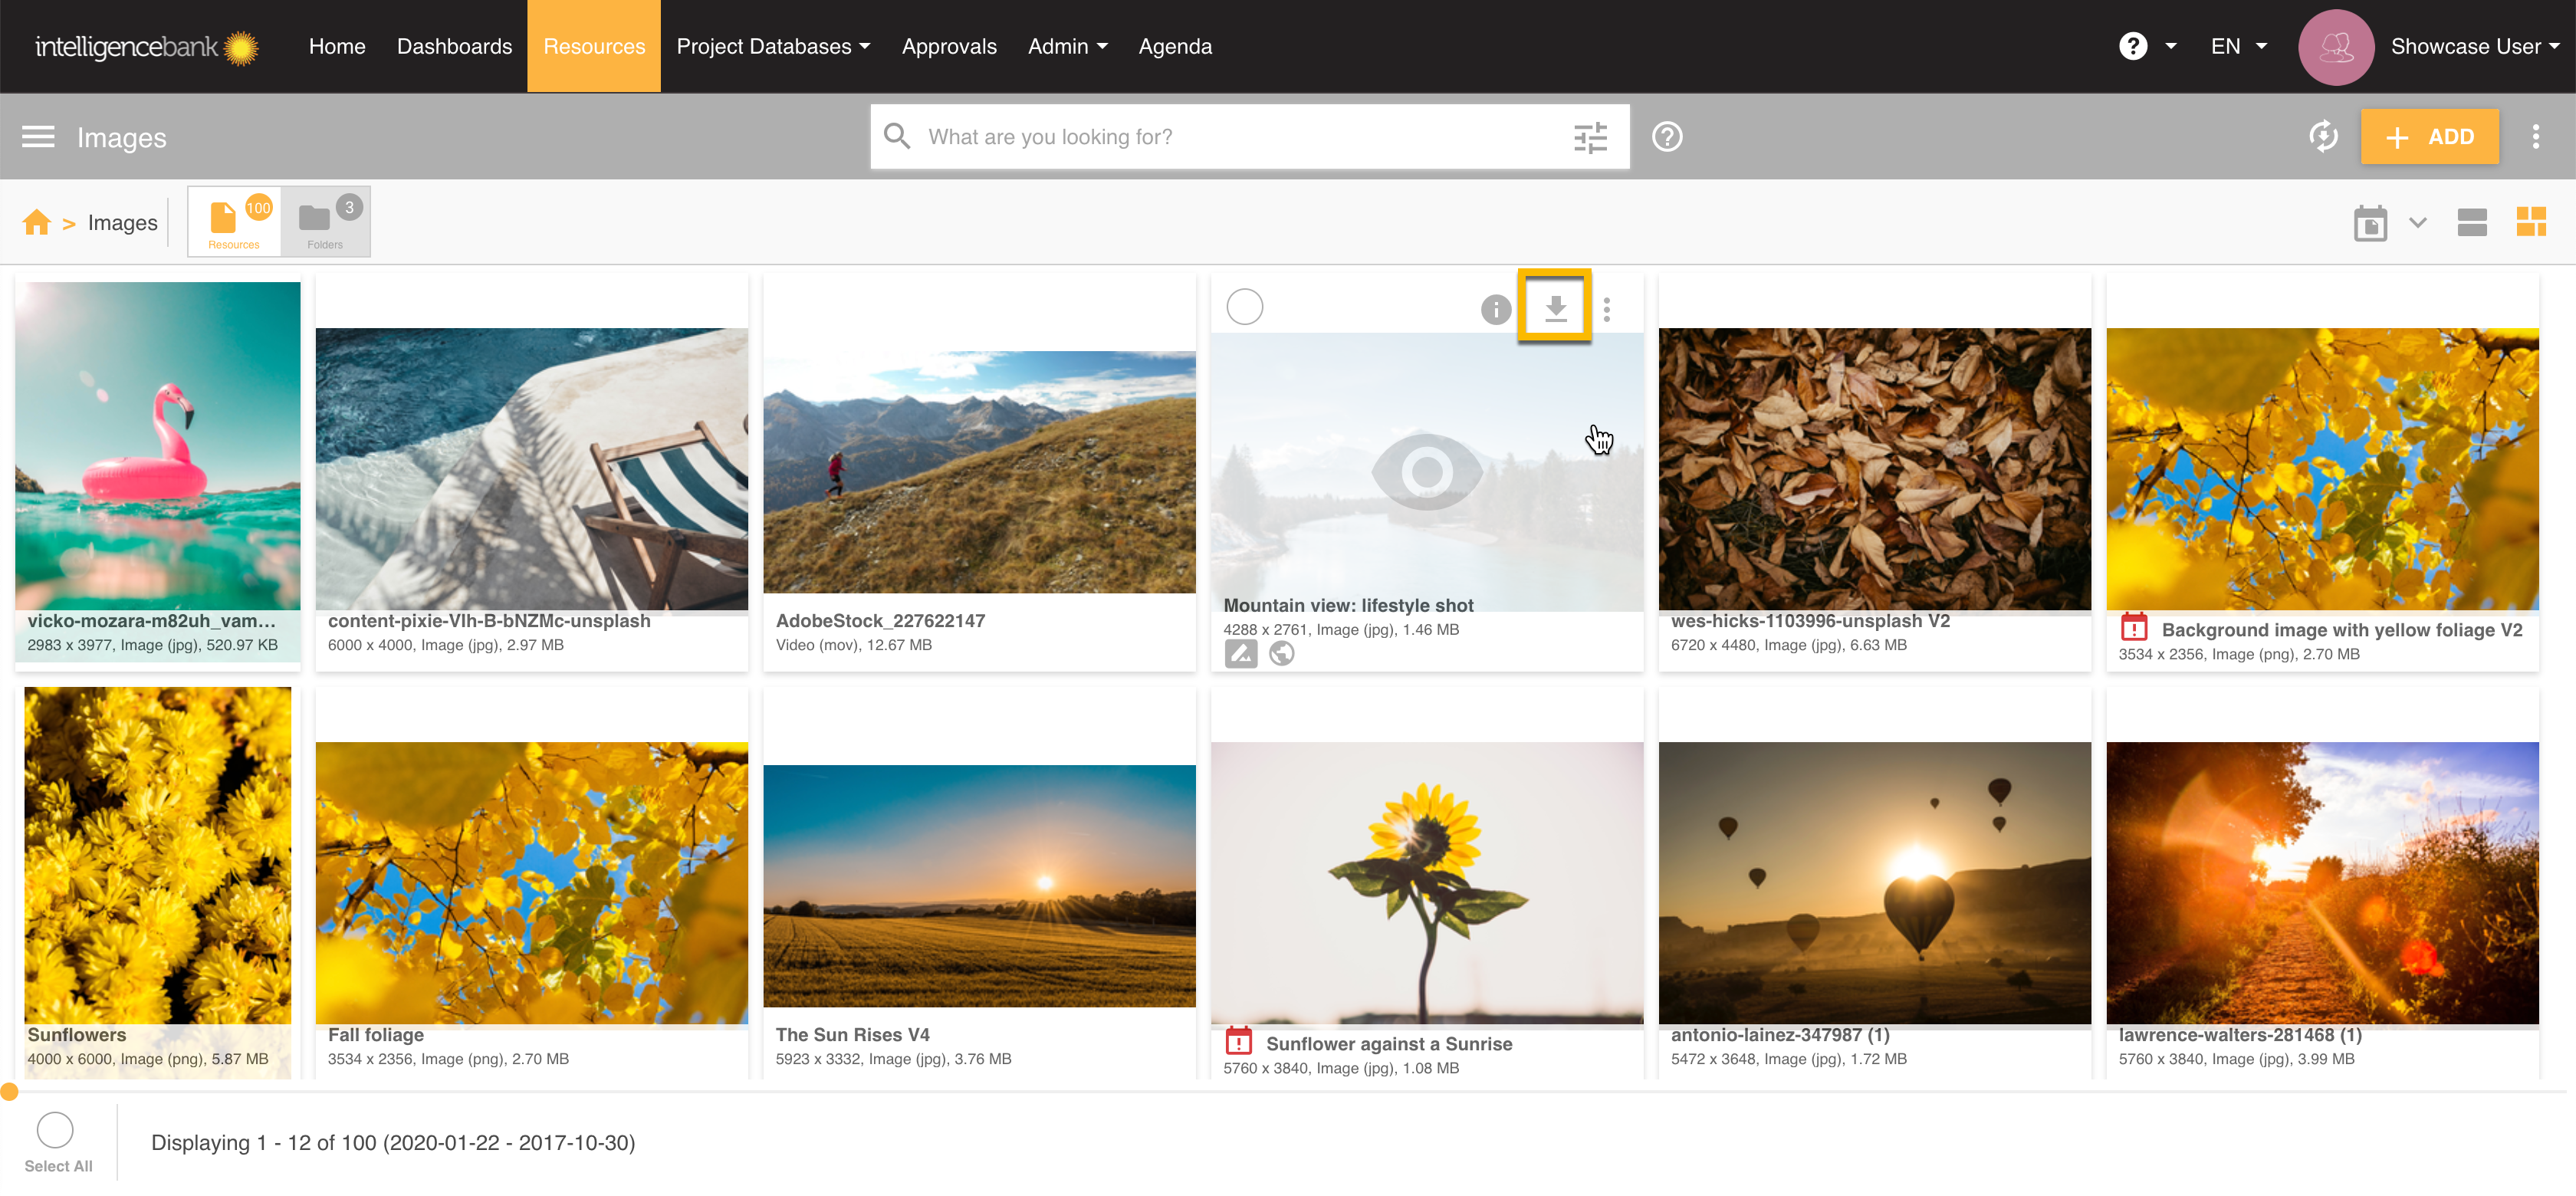This screenshot has height=1196, width=2576.
Task: Click the home breadcrumb icon
Action: pos(37,222)
